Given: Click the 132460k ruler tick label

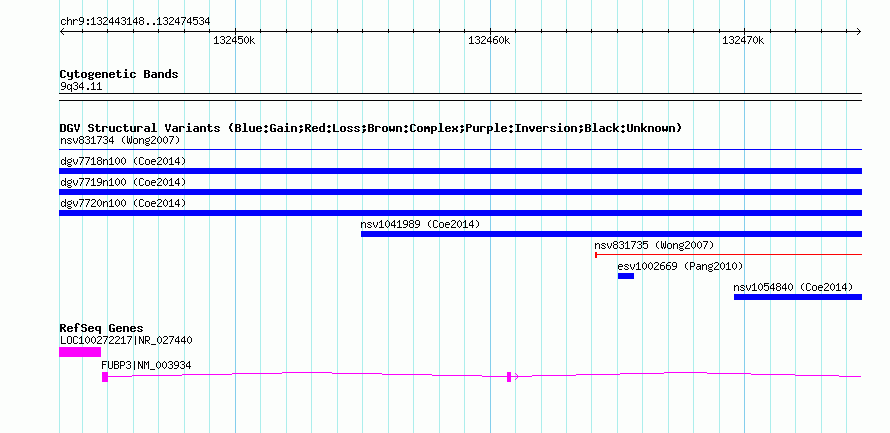Looking at the screenshot, I should point(489,40).
